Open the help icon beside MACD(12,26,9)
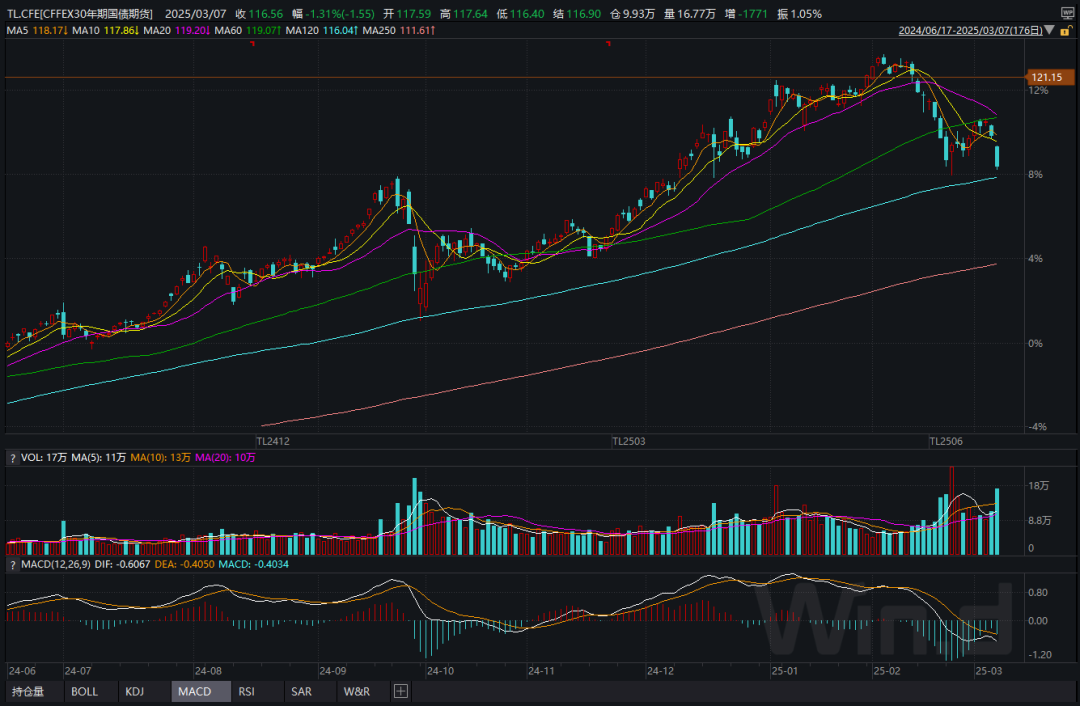Image resolution: width=1080 pixels, height=706 pixels. [x=12, y=565]
